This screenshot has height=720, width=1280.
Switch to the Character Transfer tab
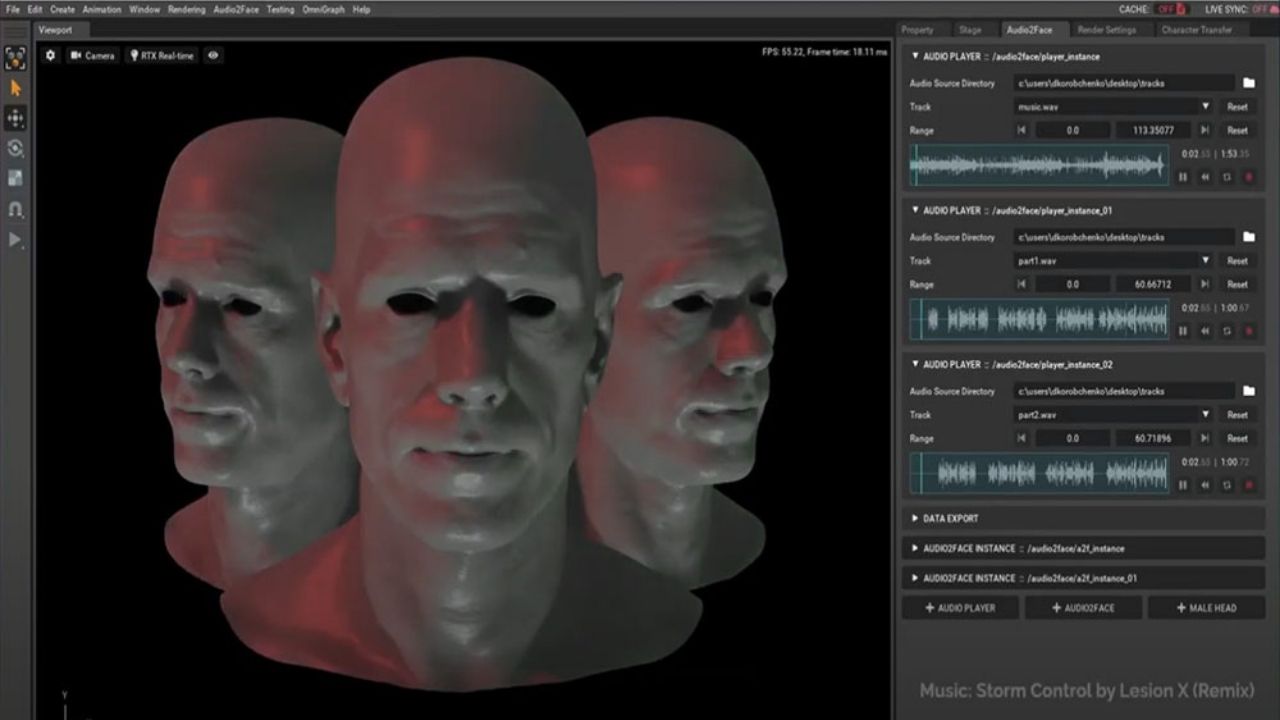click(1196, 30)
